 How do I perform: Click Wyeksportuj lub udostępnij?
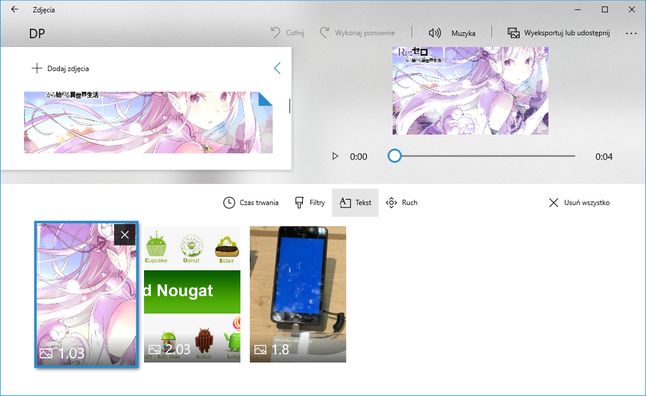tap(559, 33)
